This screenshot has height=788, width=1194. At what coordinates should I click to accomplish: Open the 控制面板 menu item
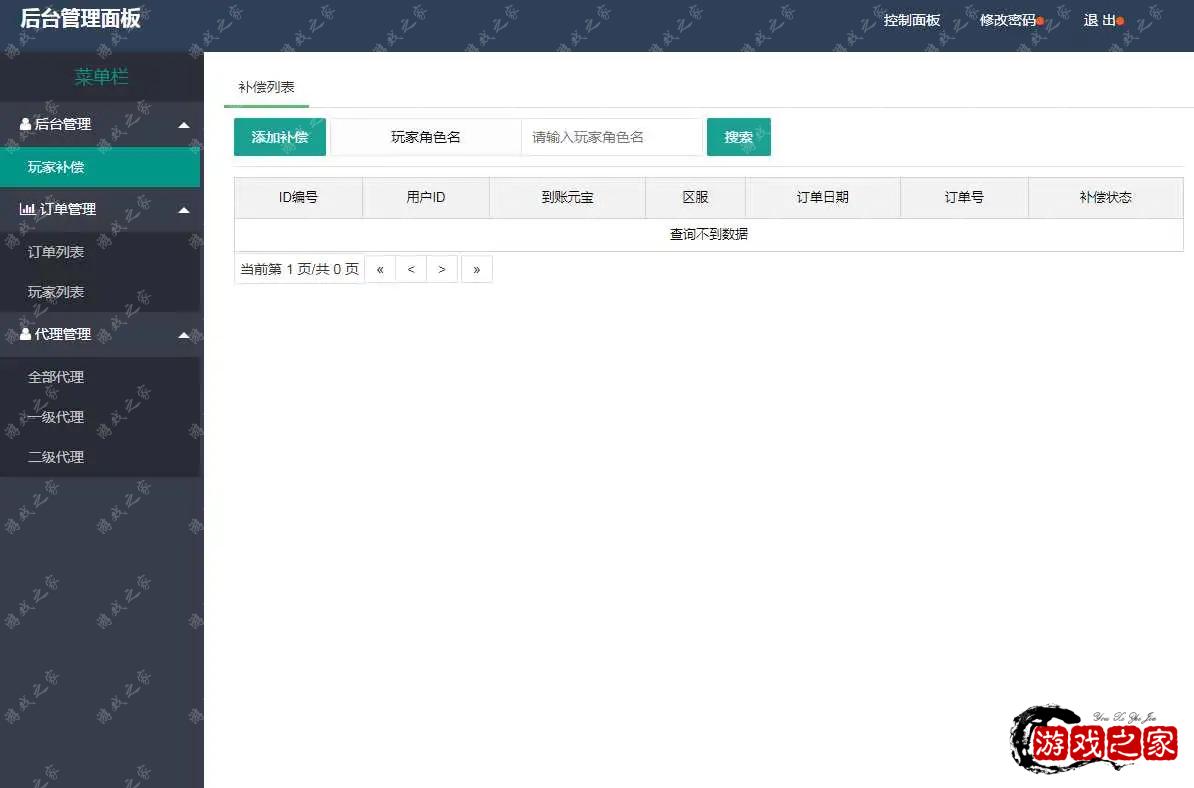point(911,18)
